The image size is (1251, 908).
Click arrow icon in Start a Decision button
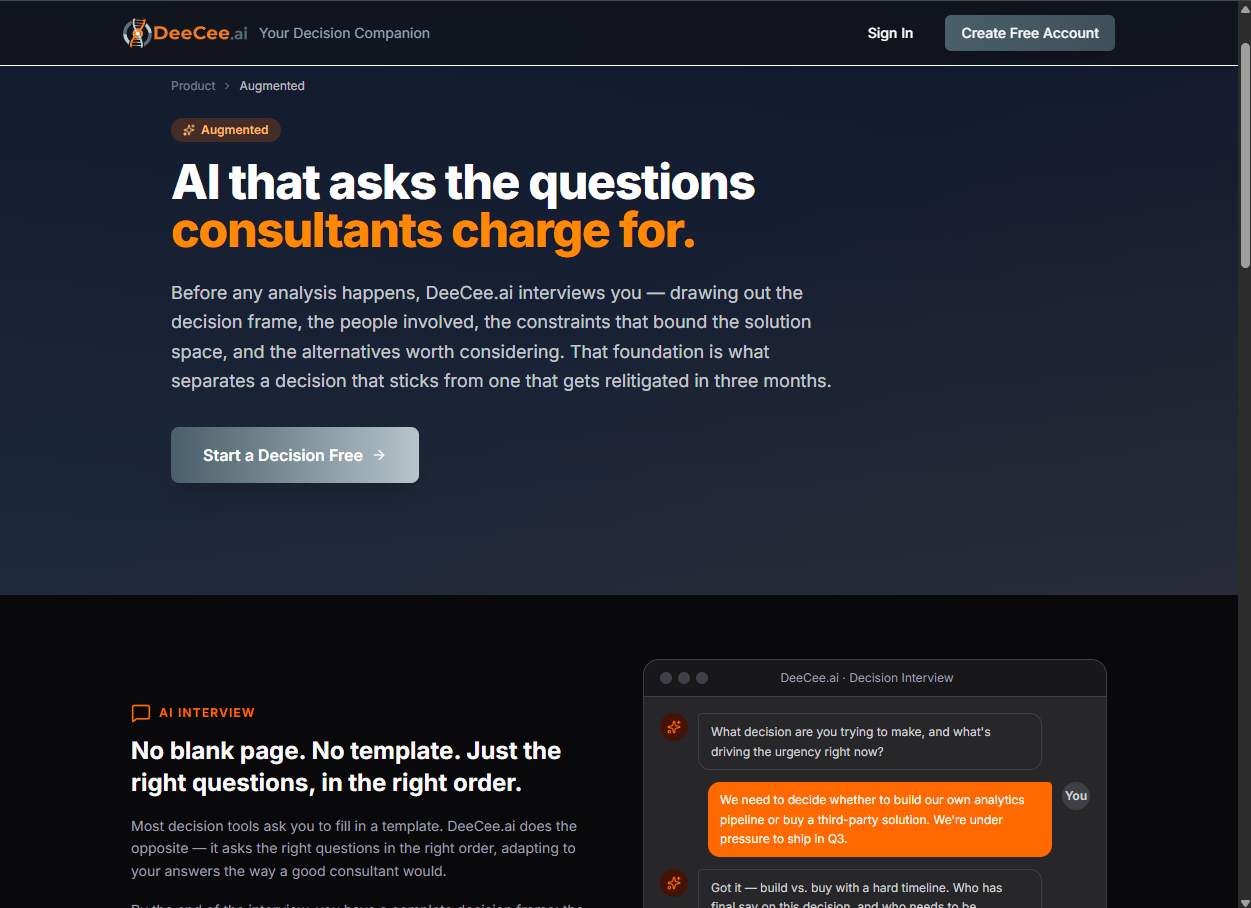tap(379, 455)
